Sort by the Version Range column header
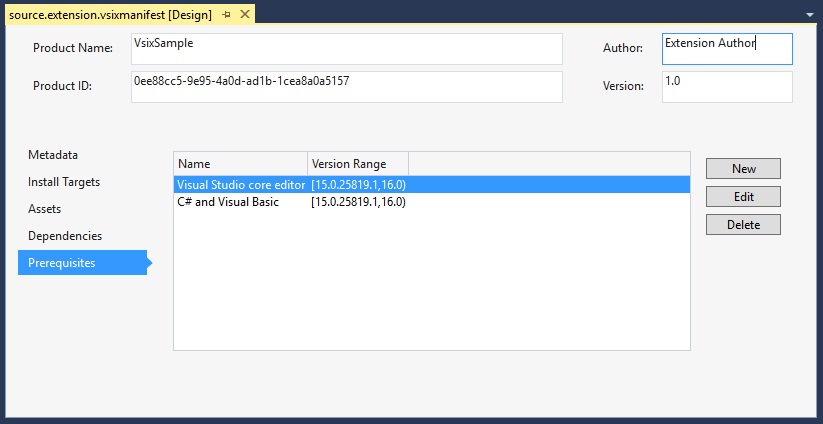823x424 pixels. [358, 164]
